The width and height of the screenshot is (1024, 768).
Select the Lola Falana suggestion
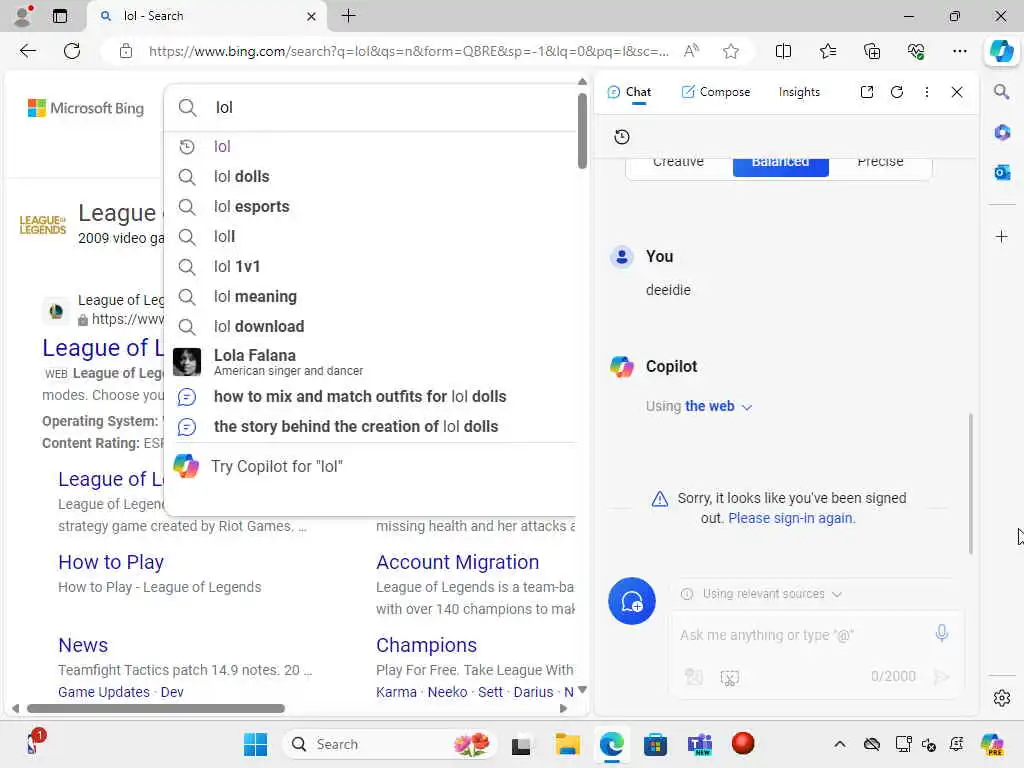[x=370, y=362]
